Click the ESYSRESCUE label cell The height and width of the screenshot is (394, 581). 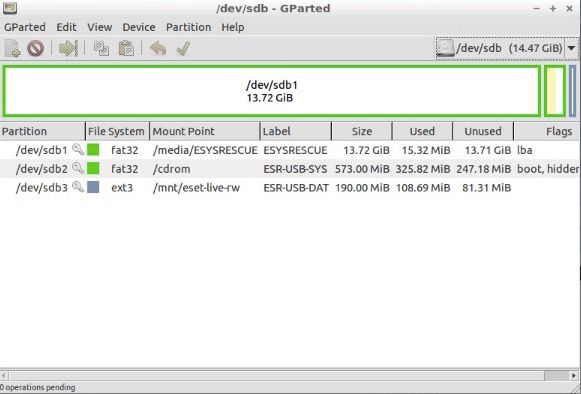[295, 150]
